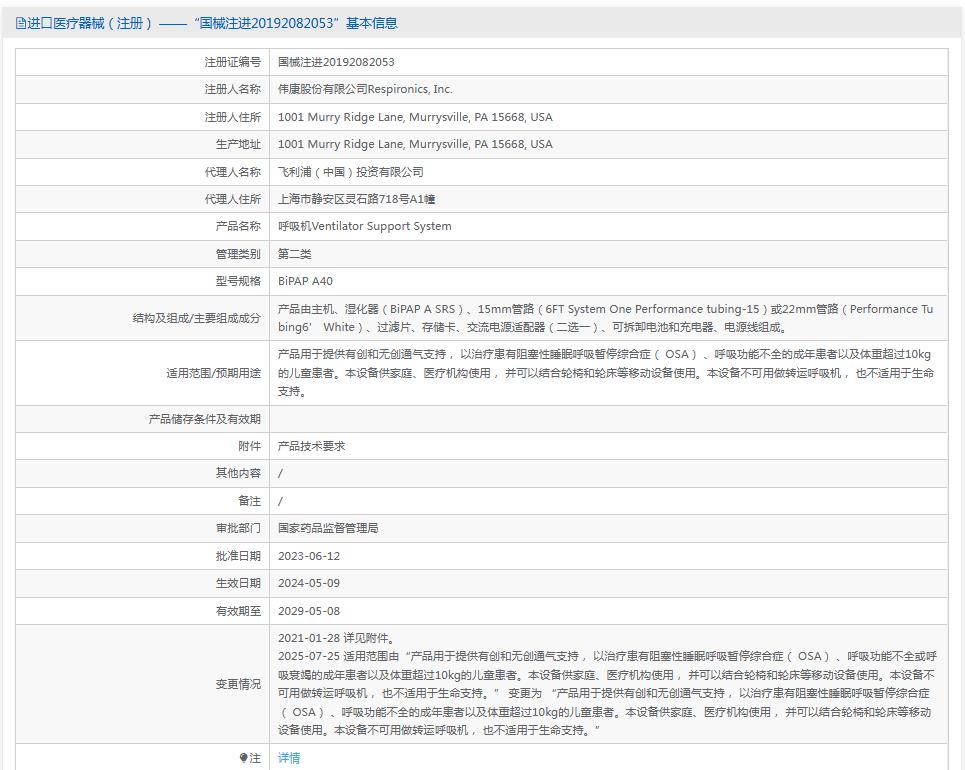The height and width of the screenshot is (770, 965).
Task: Select registration number 国械注进20192082053 in the table
Action: coord(336,62)
